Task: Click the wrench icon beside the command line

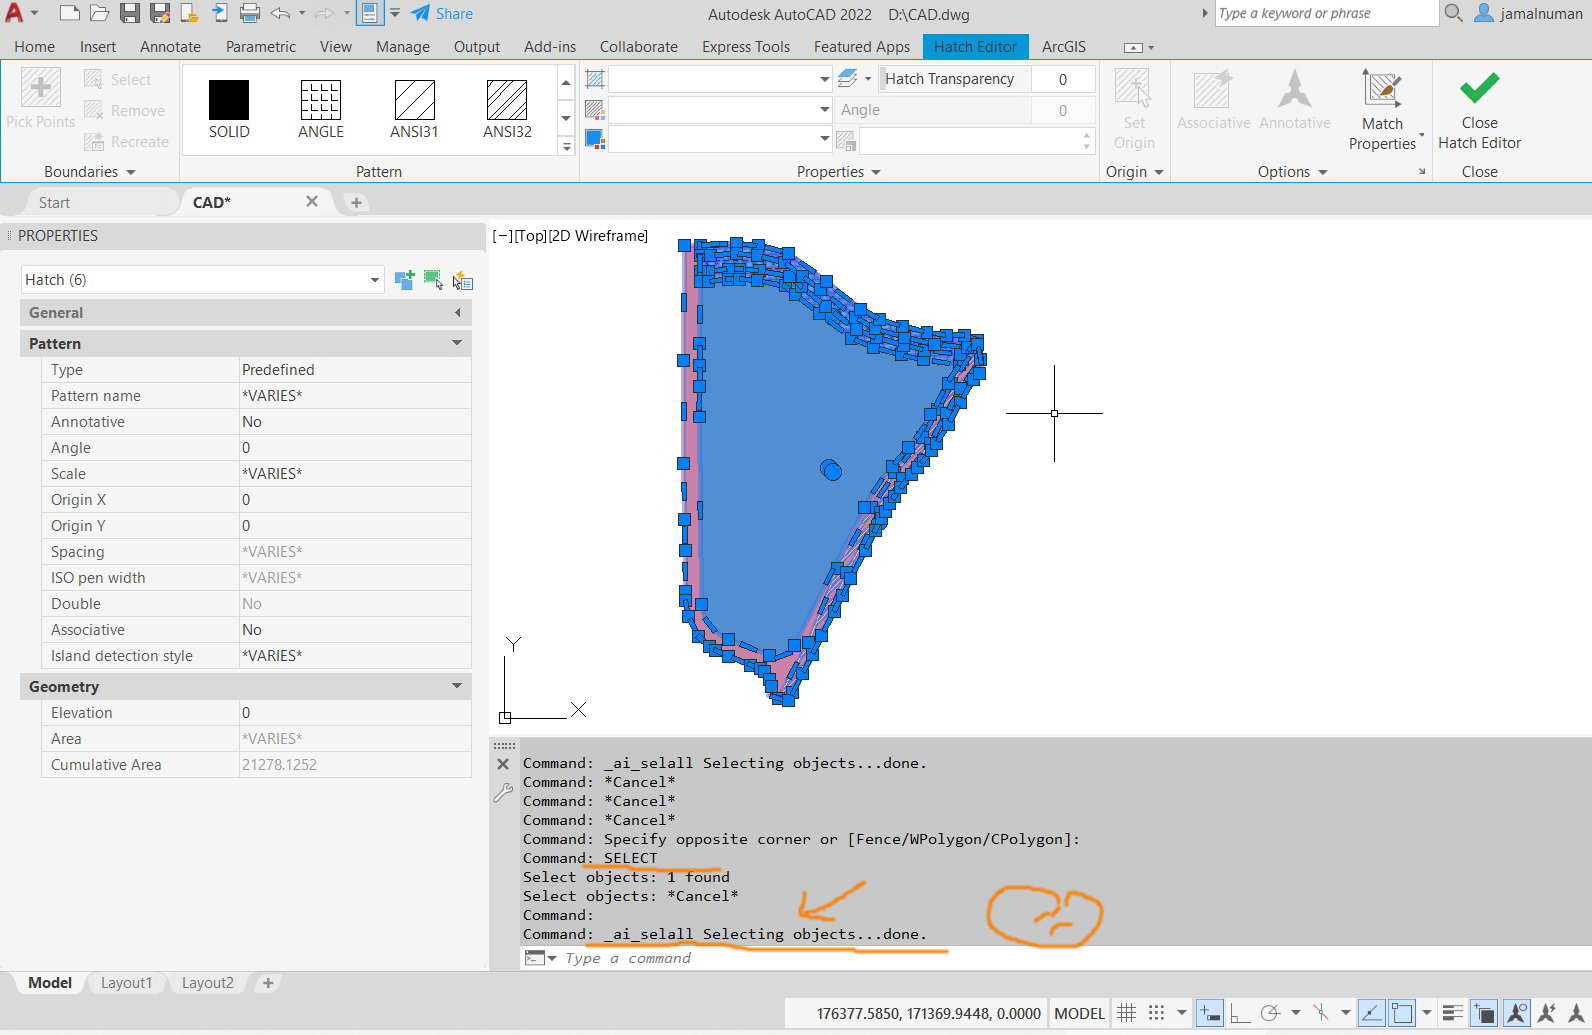Action: pos(503,793)
